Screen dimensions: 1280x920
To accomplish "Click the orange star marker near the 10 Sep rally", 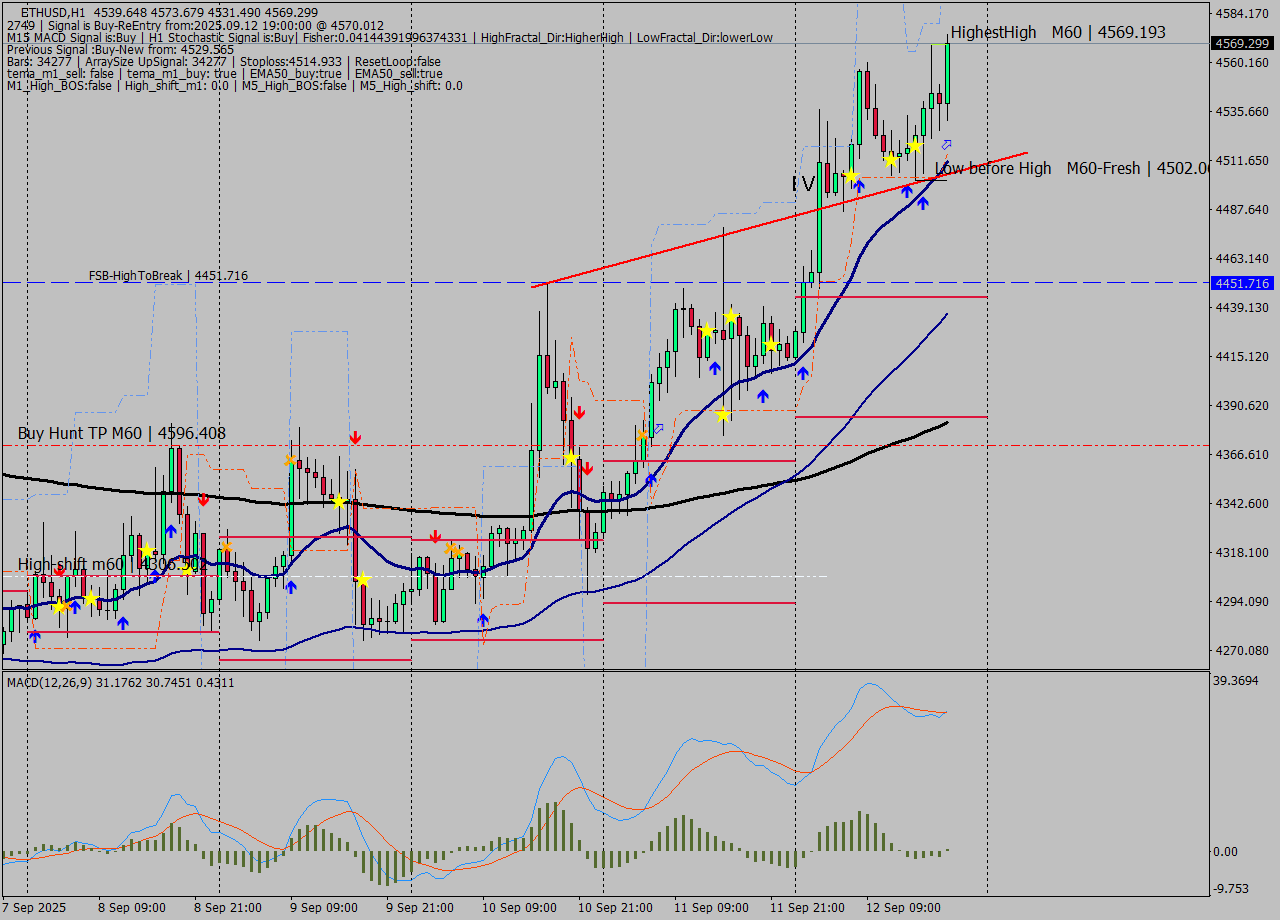I will click(x=642, y=435).
